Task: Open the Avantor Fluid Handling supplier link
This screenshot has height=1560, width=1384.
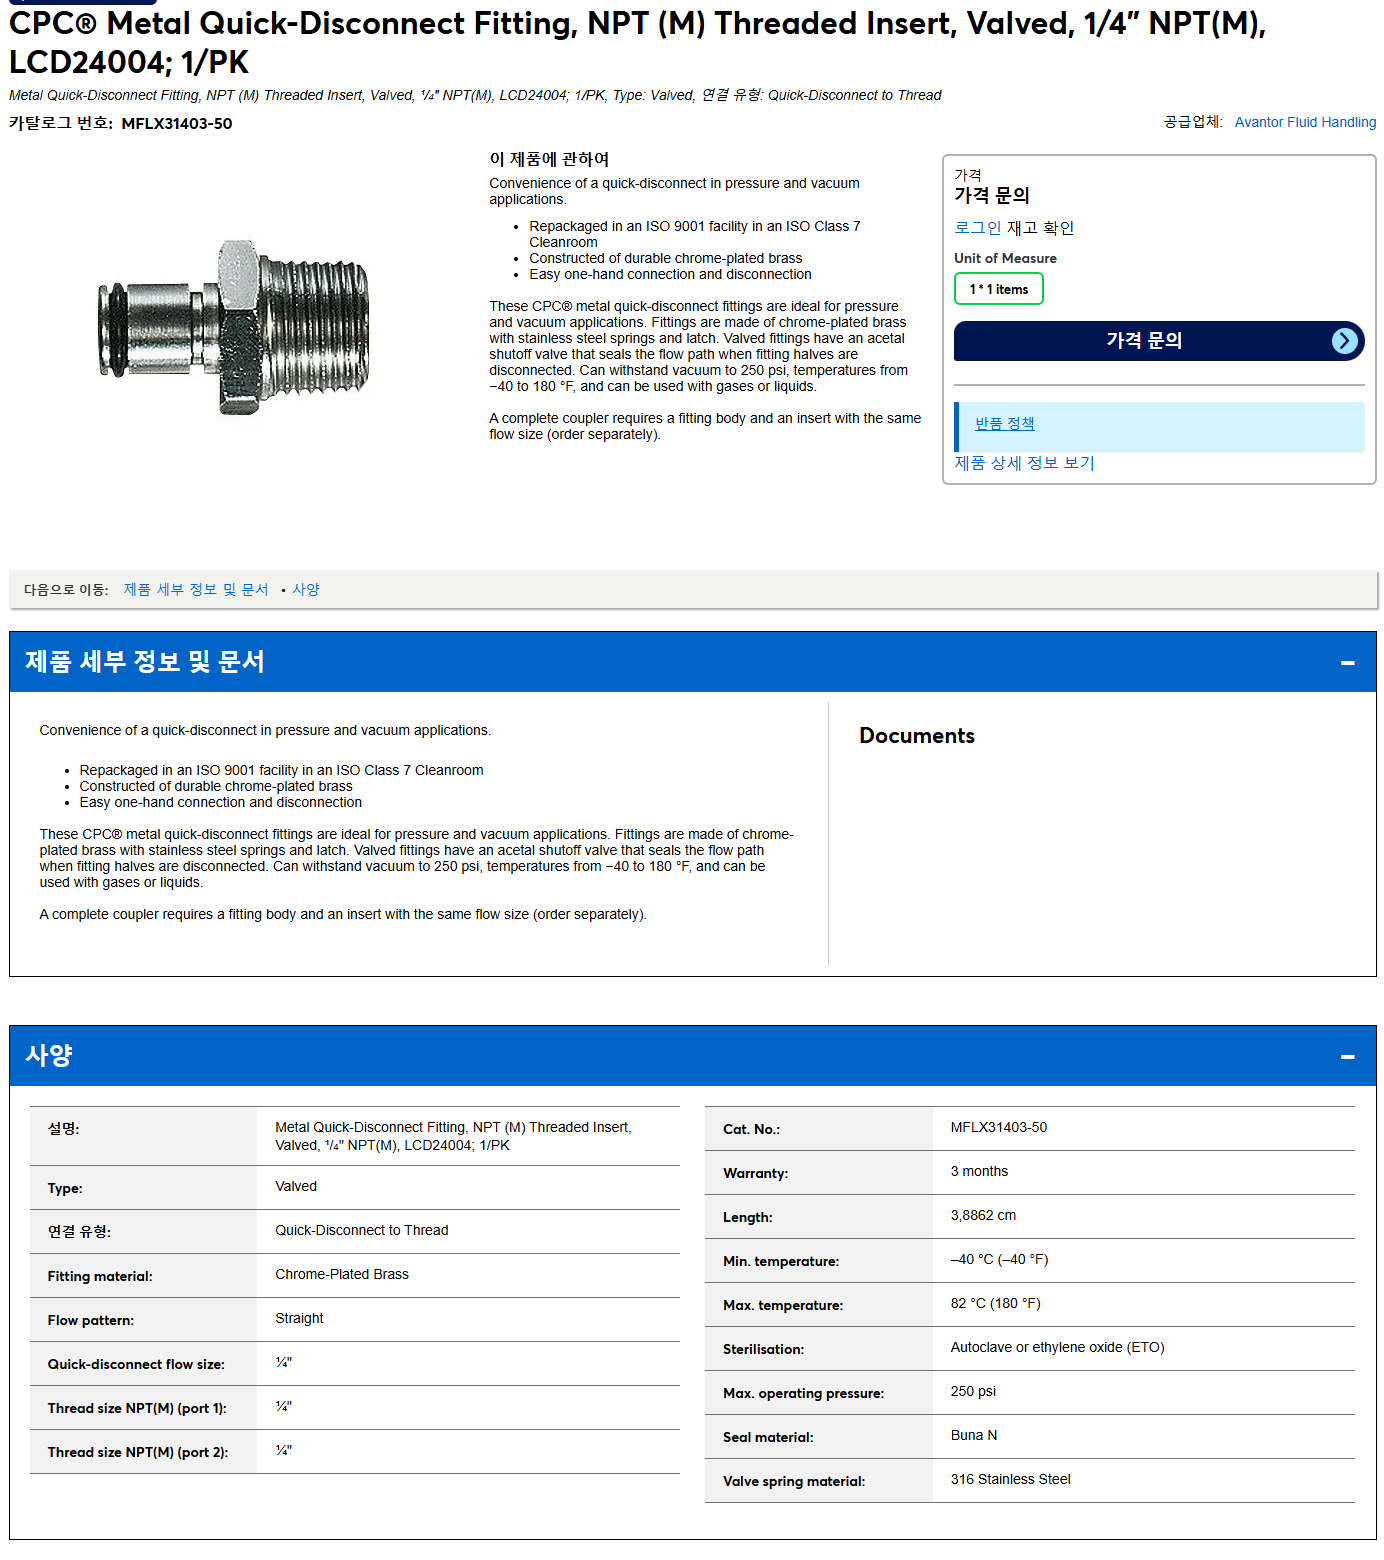Action: (1305, 122)
